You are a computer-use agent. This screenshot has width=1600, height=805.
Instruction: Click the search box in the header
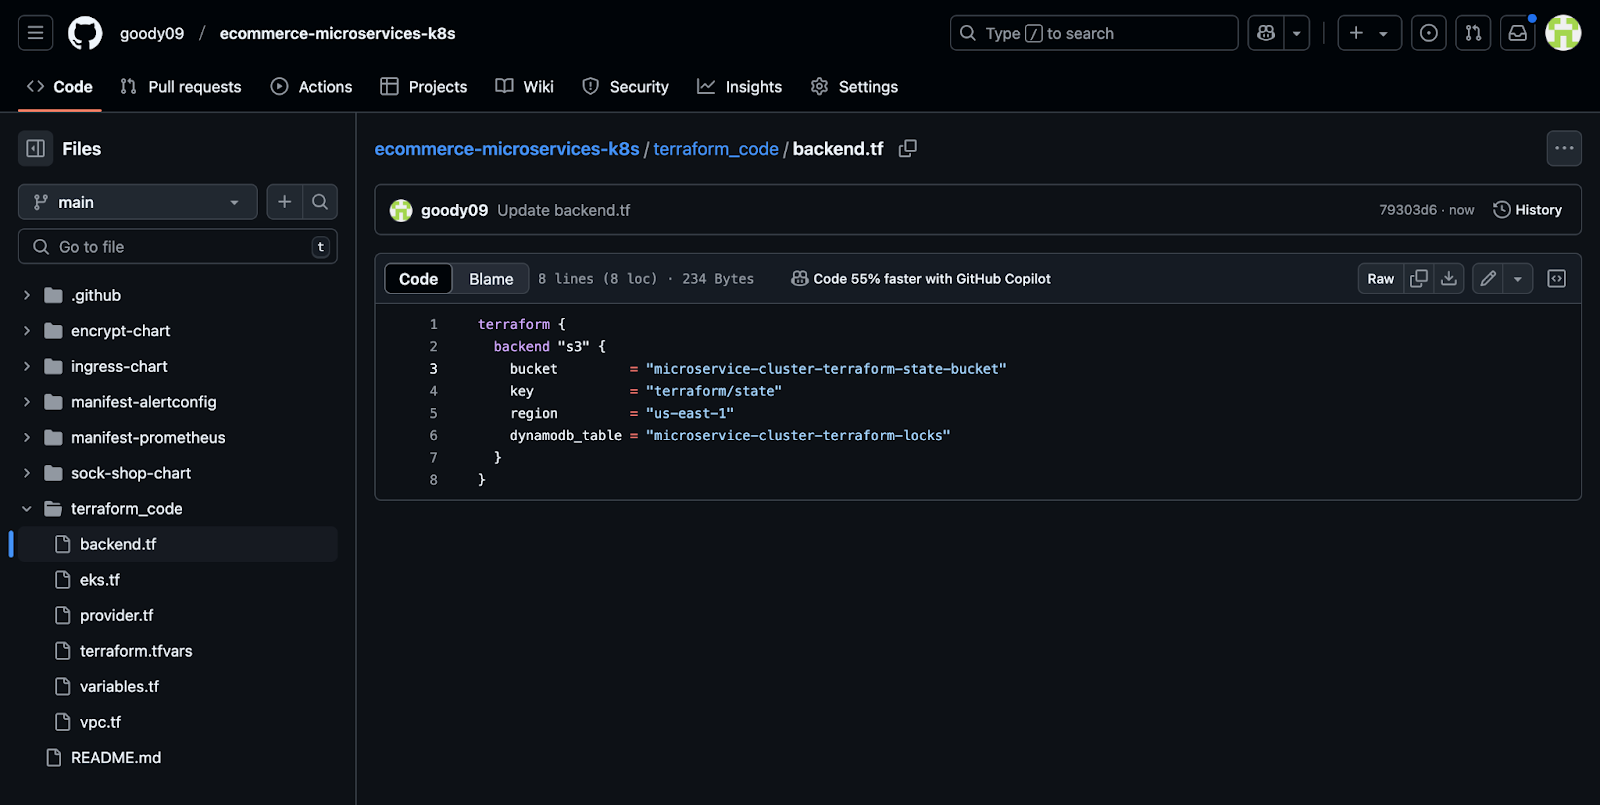pyautogui.click(x=1094, y=33)
